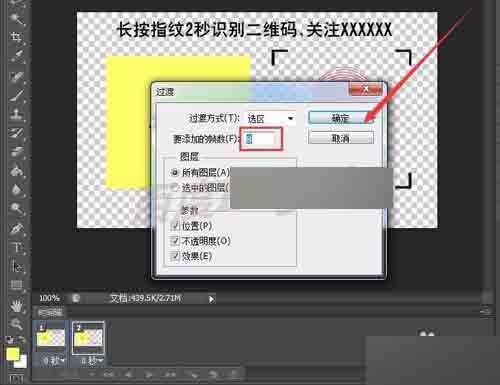
Task: Click the canvas heading 长按指纹2秒识别二维码
Action: (x=207, y=30)
